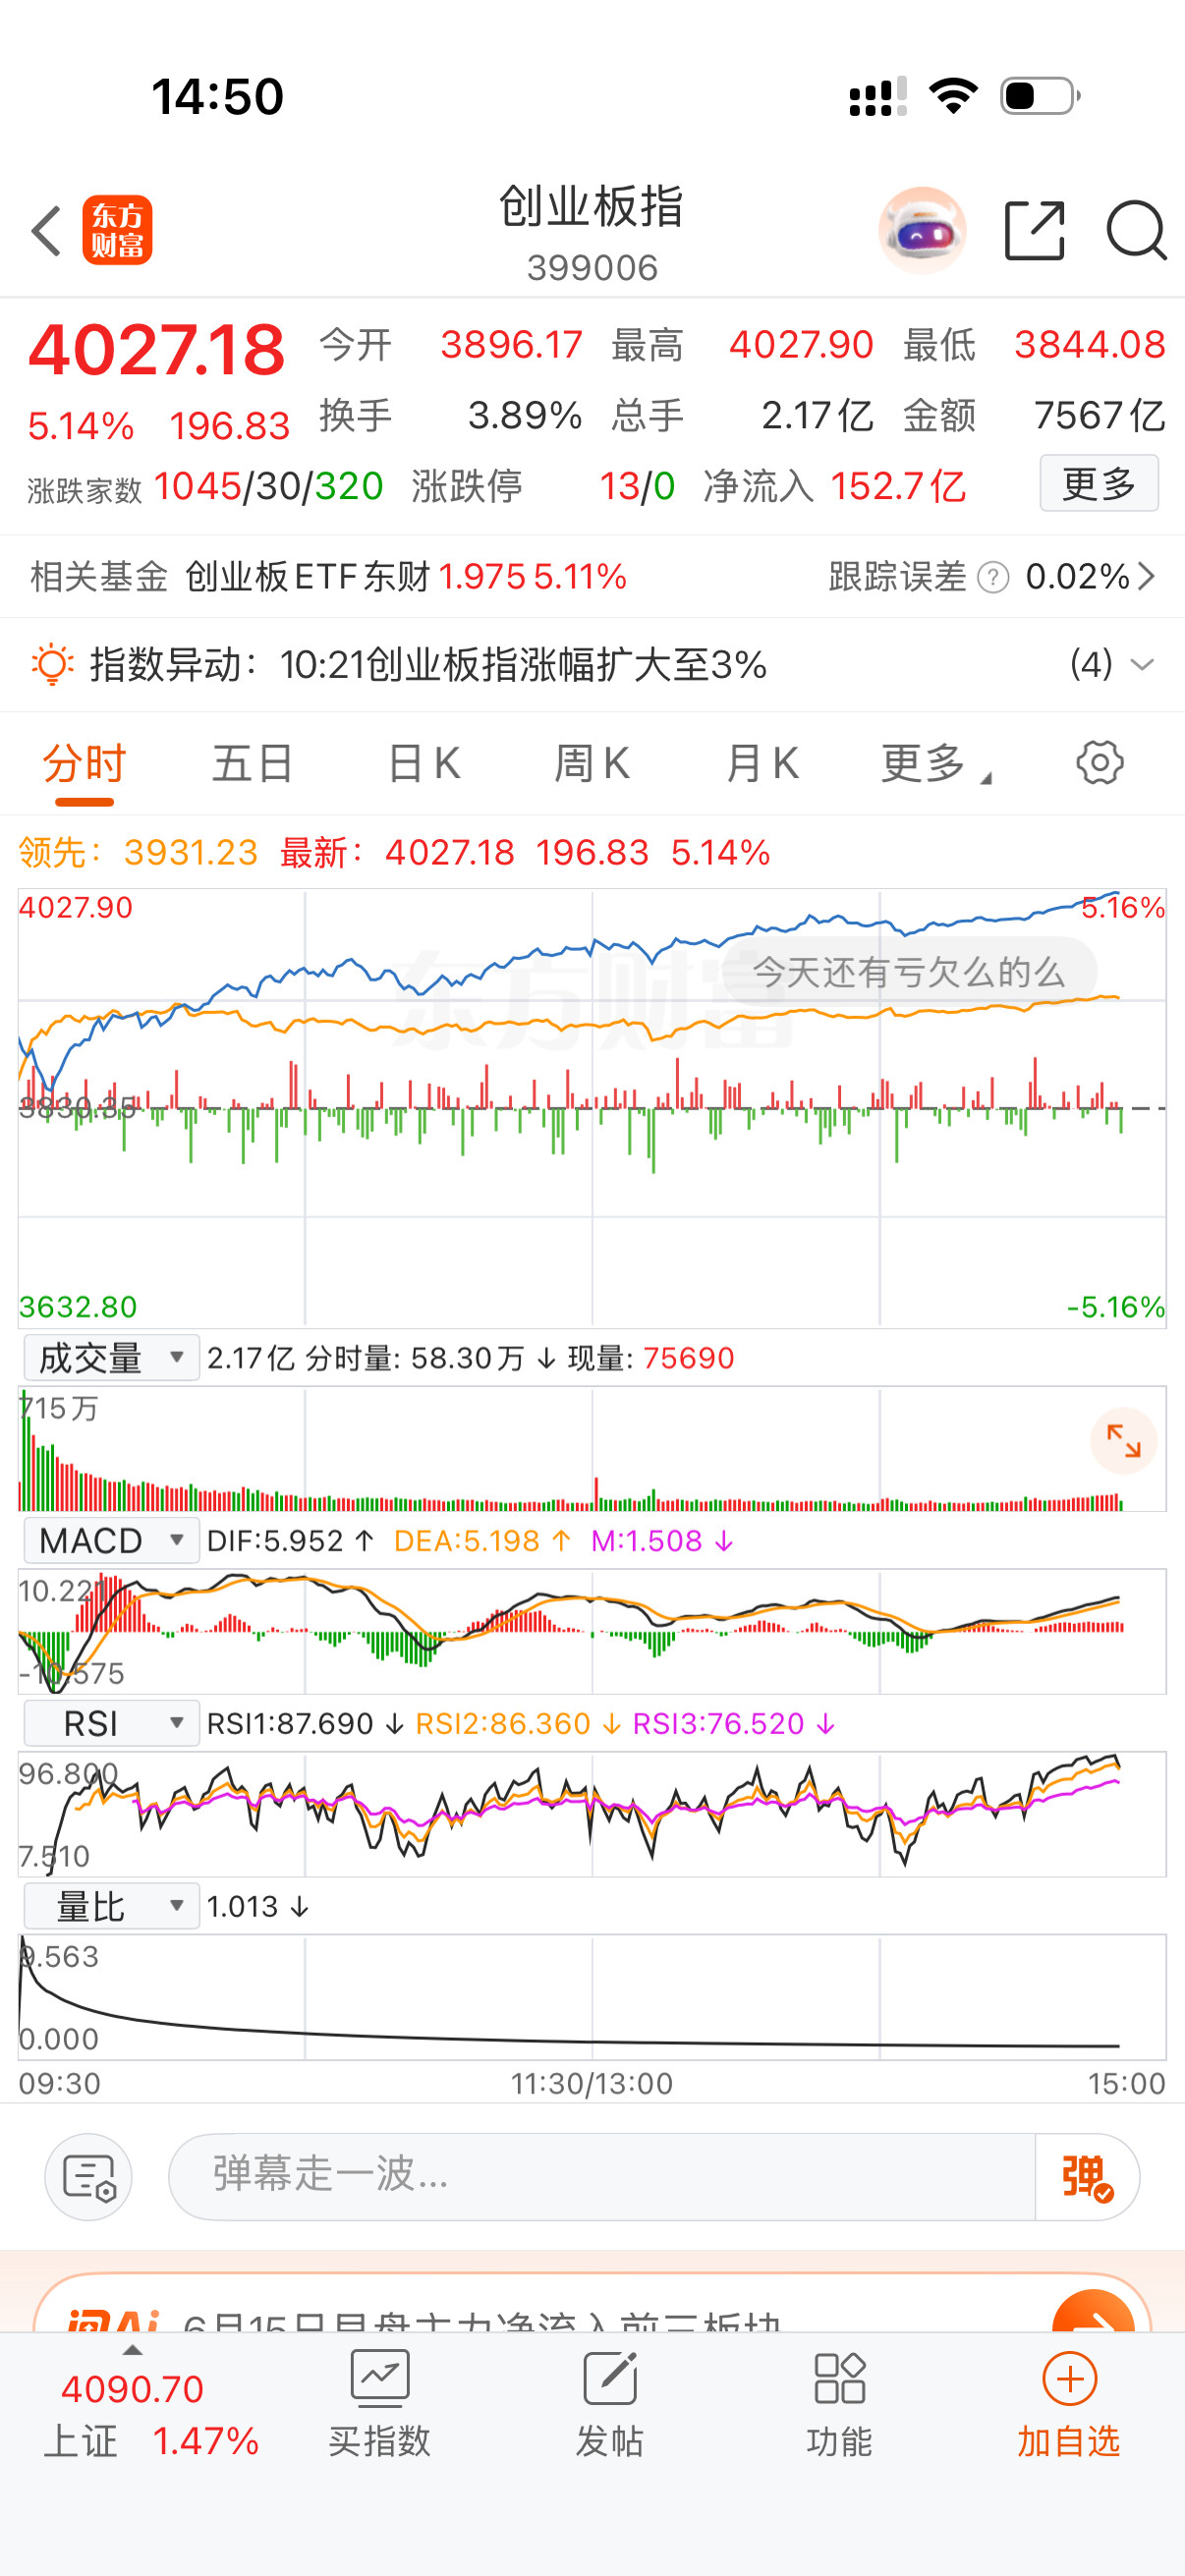This screenshot has width=1185, height=2576.
Task: Expand the 更多 chart period menu
Action: 936,764
